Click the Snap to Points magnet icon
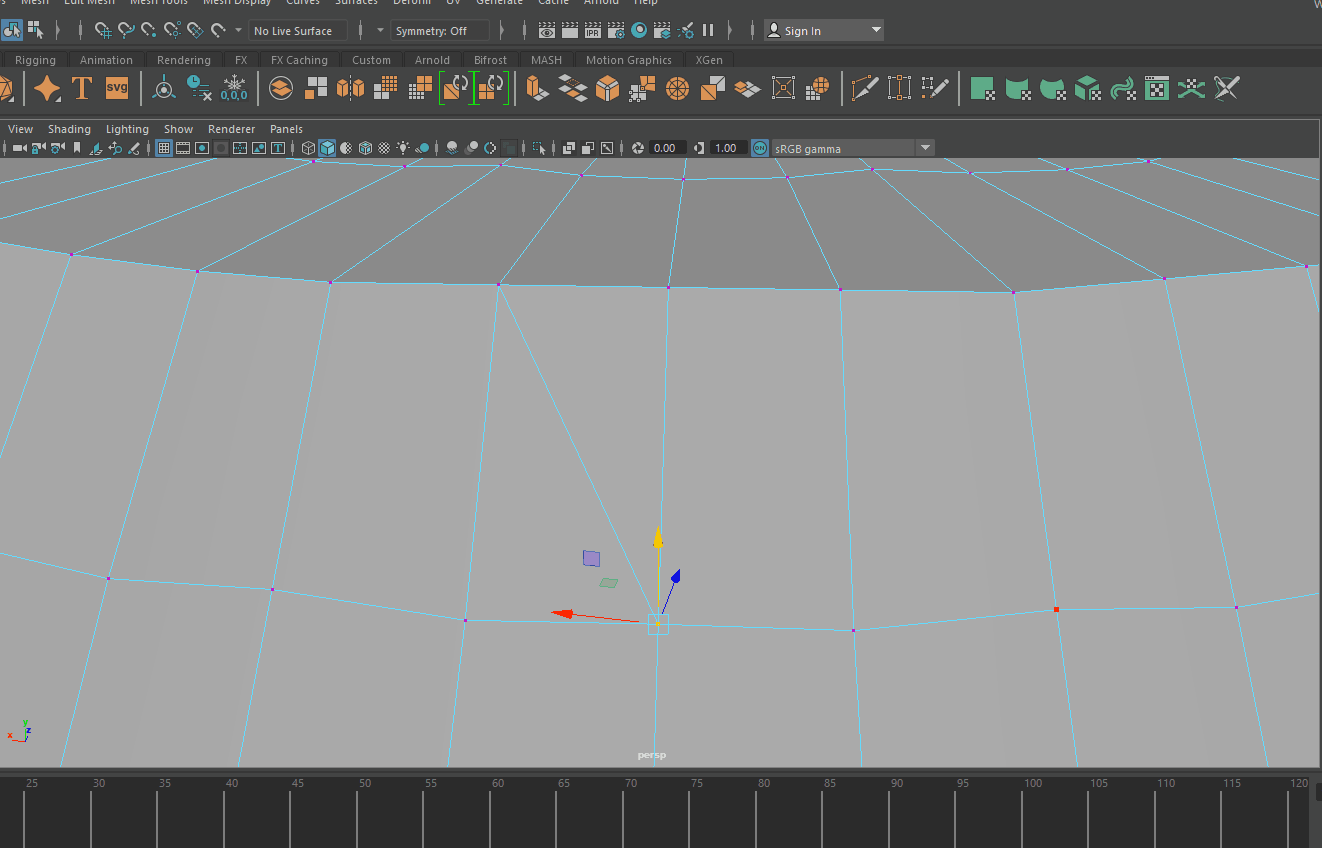The image size is (1322, 848). pyautogui.click(x=149, y=31)
